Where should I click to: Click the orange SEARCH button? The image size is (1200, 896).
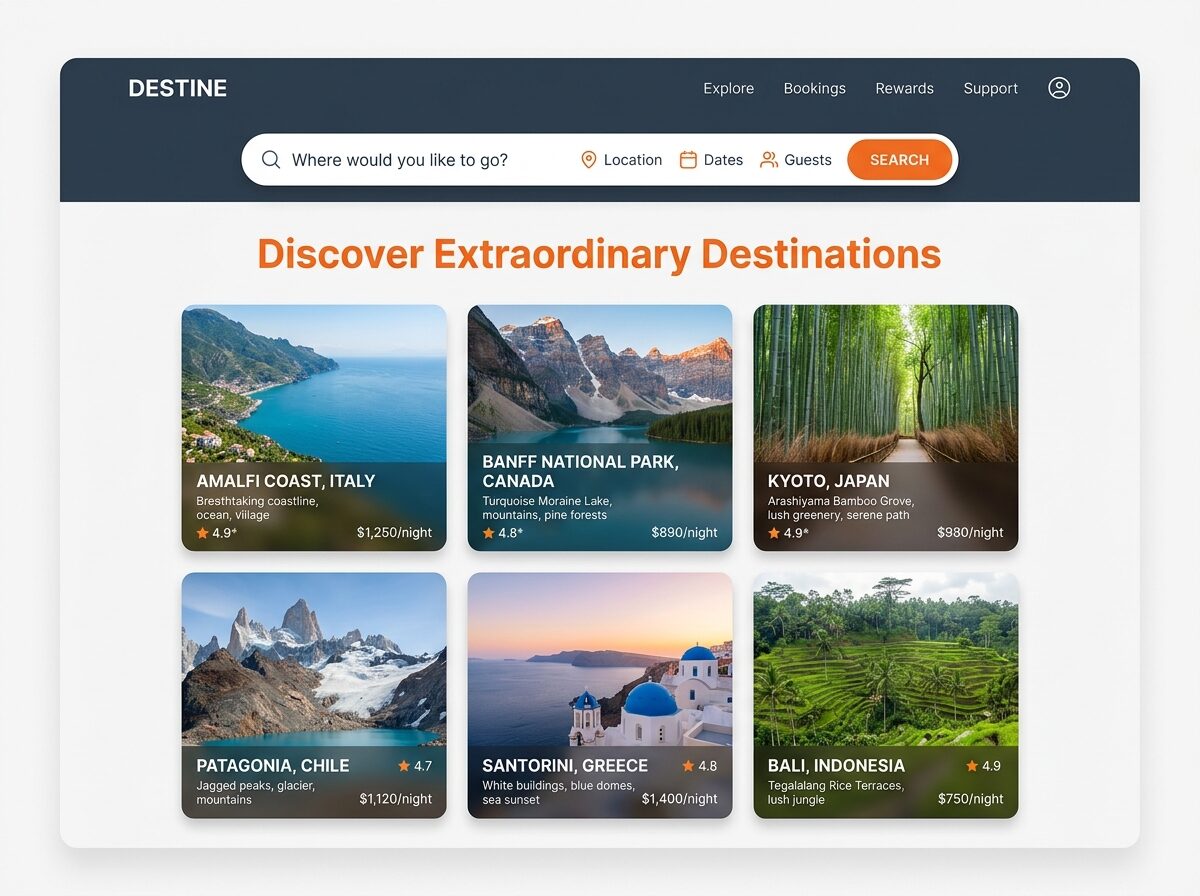[900, 160]
